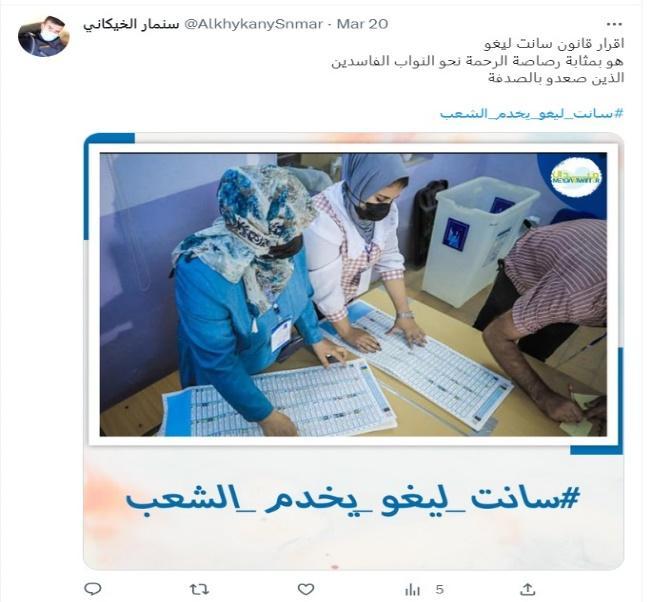
Task: Click display name سنمار الخيكاني
Action: tap(131, 24)
